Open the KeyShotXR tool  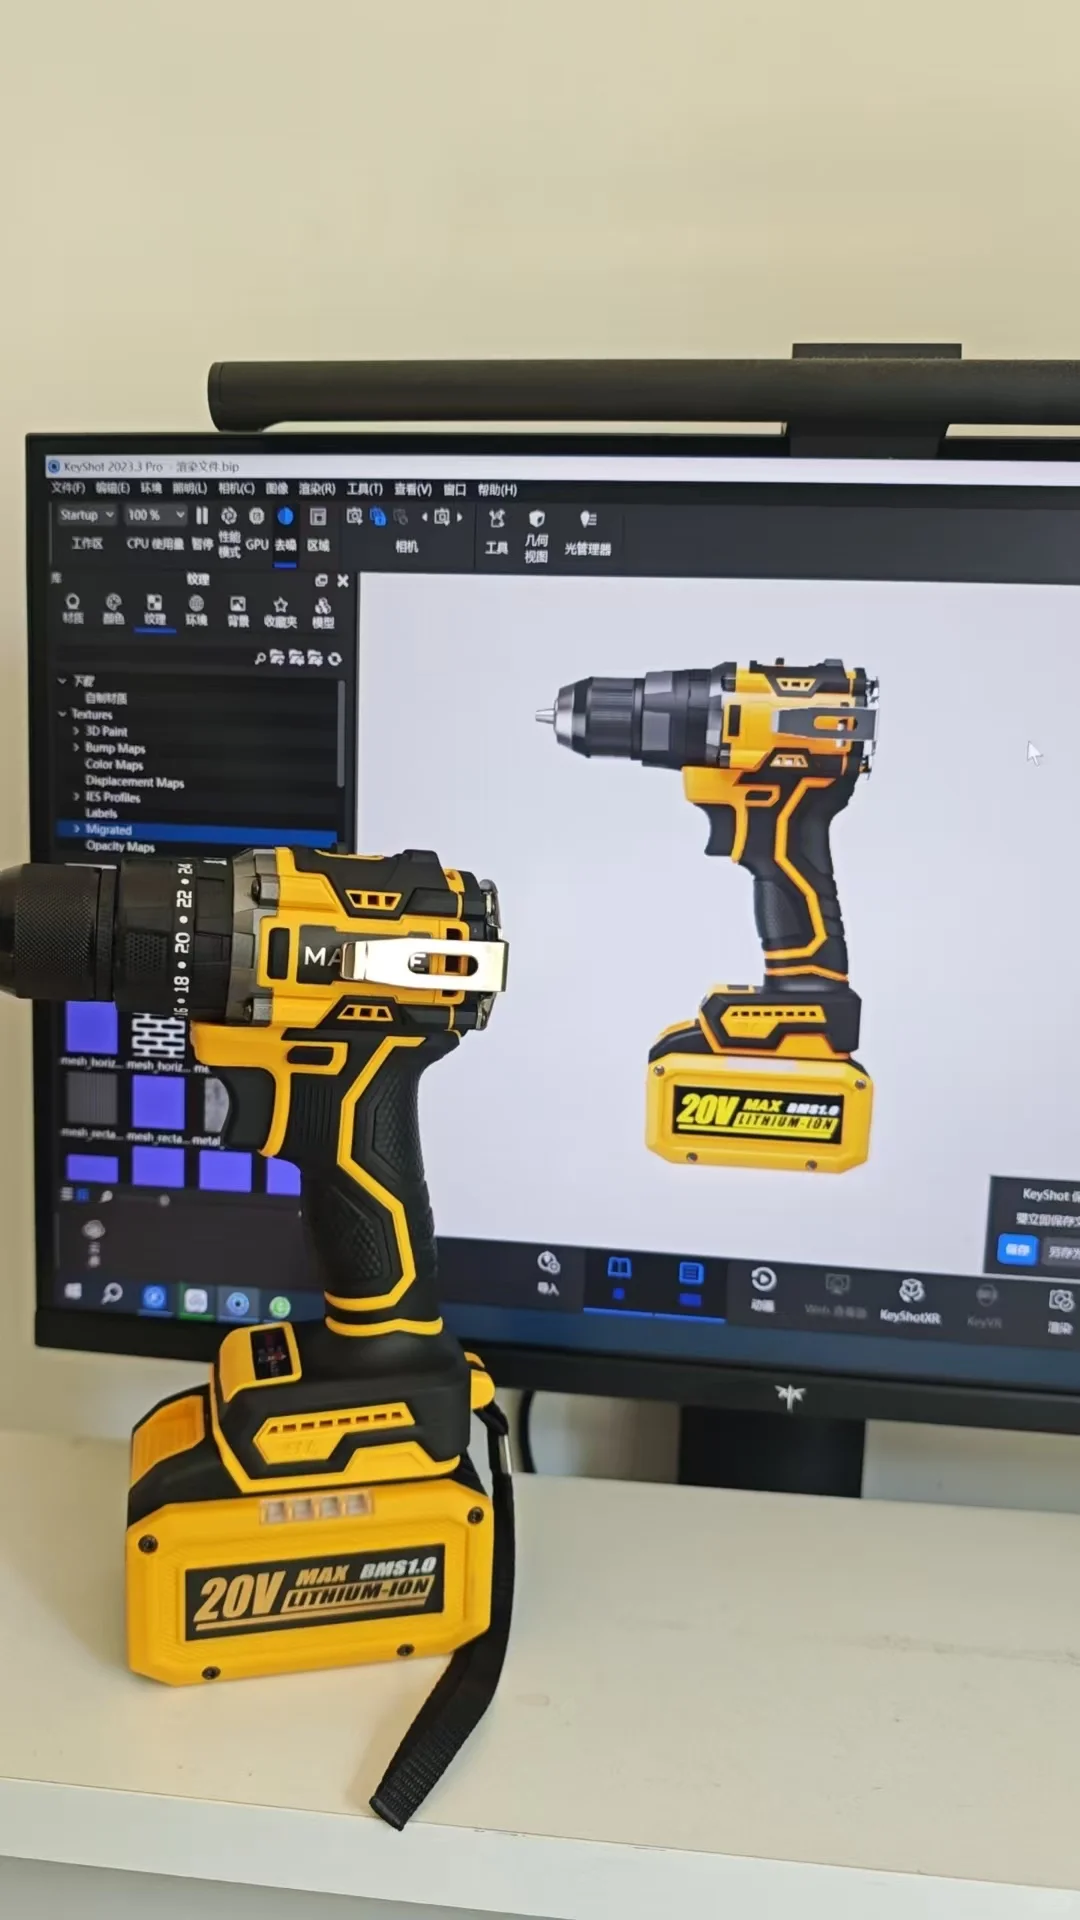tap(910, 1302)
